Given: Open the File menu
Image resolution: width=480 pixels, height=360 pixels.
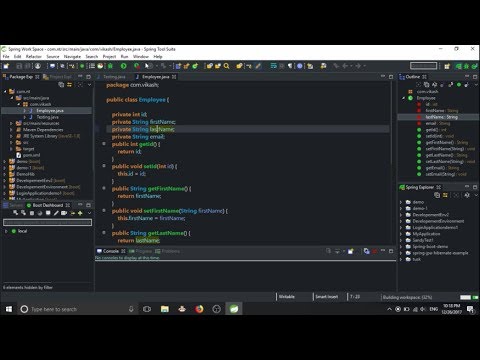Looking at the screenshot, I should 6,57.
